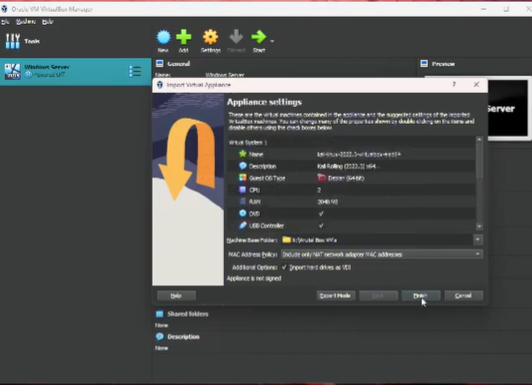Viewport: 532px width, 385px height.
Task: Open the File menu
Action: pyautogui.click(x=5, y=22)
